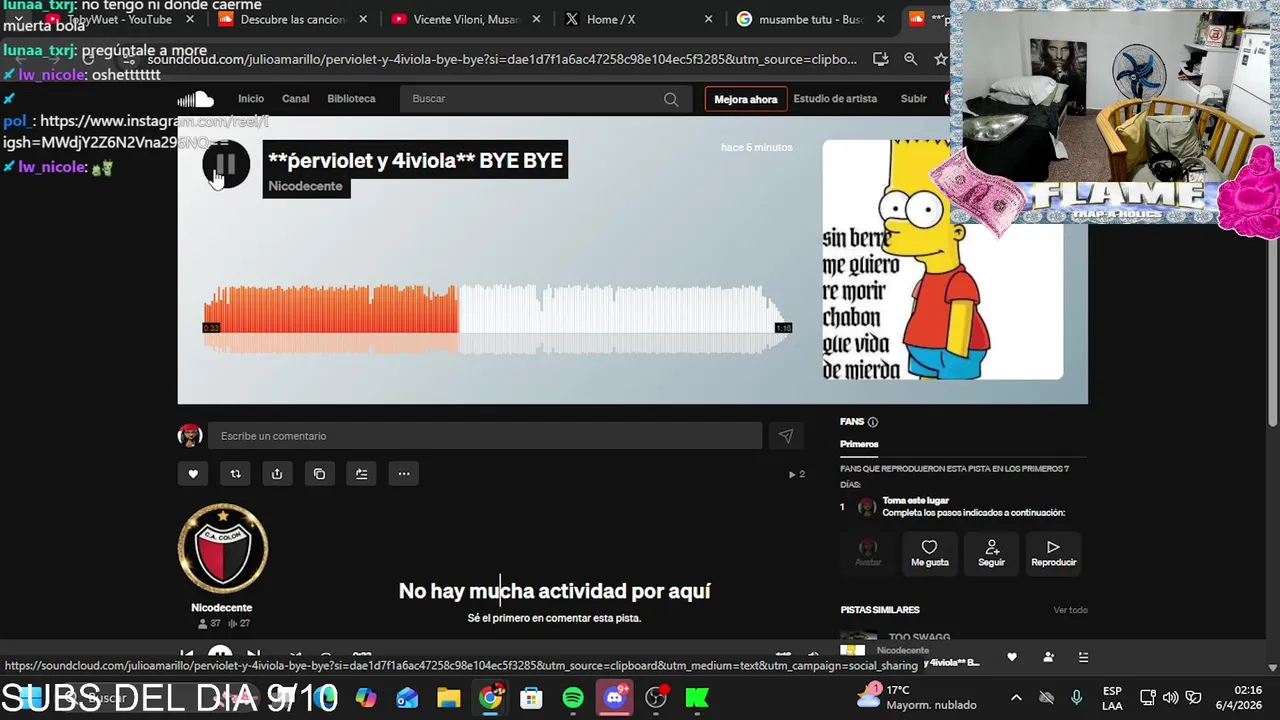Follow artist from the bottom player bar
The width and height of the screenshot is (1280, 720).
tap(1048, 657)
